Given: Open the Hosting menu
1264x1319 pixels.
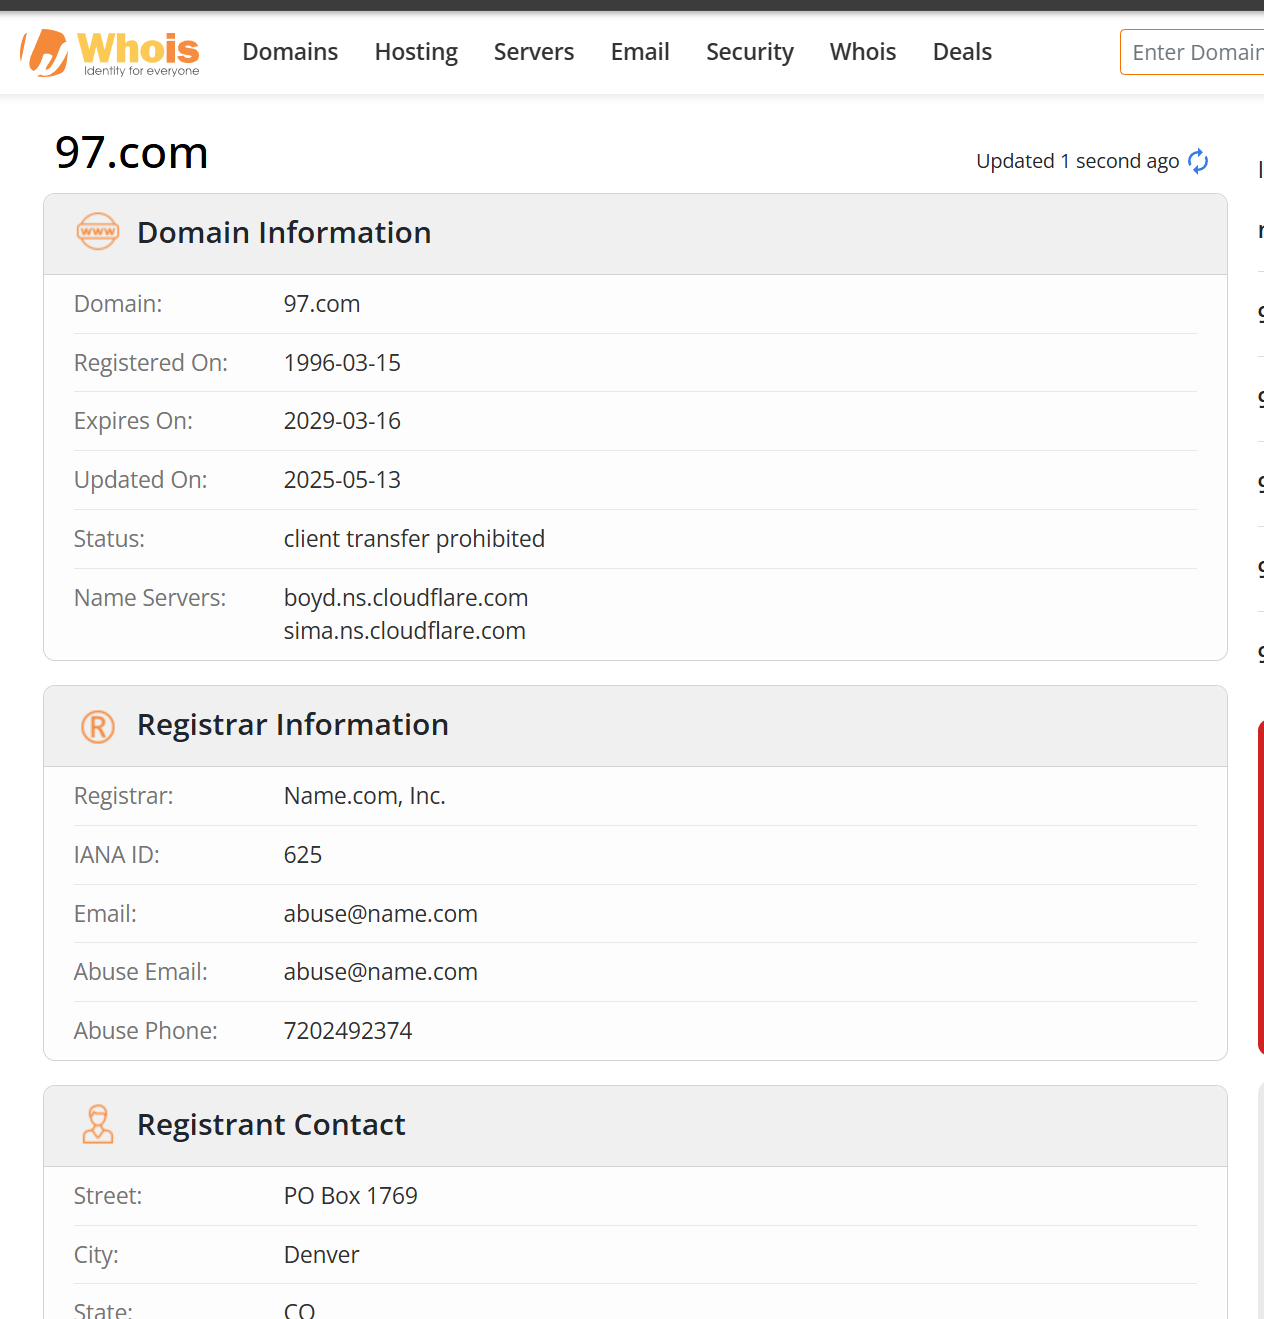Looking at the screenshot, I should point(416,52).
